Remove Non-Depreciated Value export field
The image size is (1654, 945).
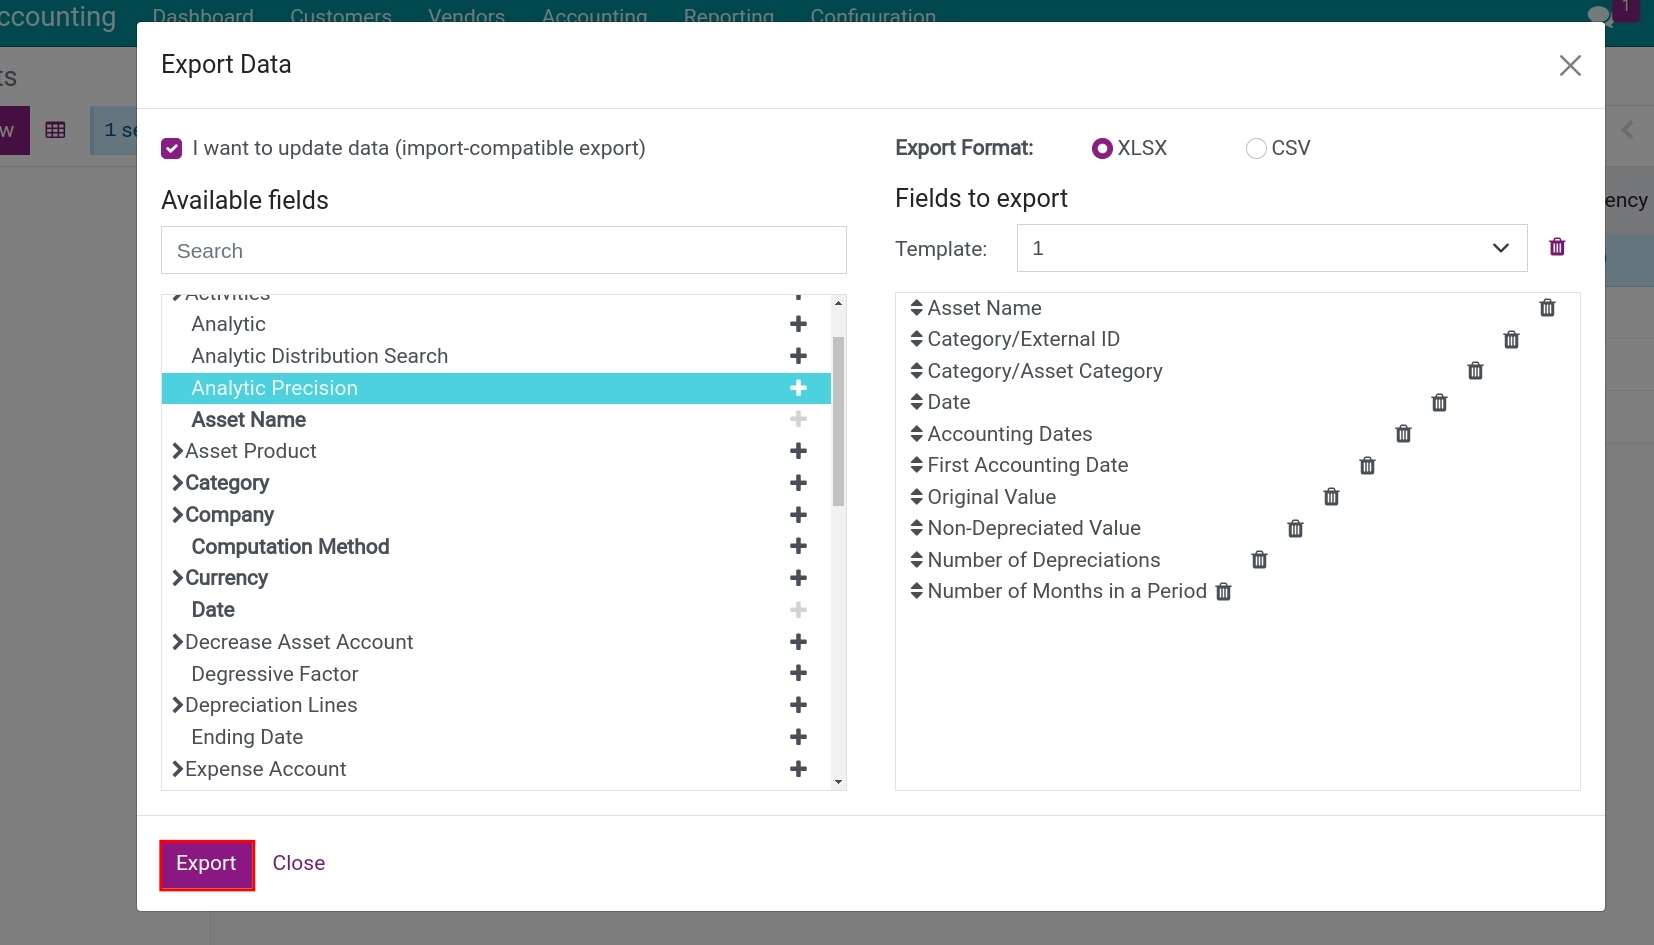tap(1295, 529)
